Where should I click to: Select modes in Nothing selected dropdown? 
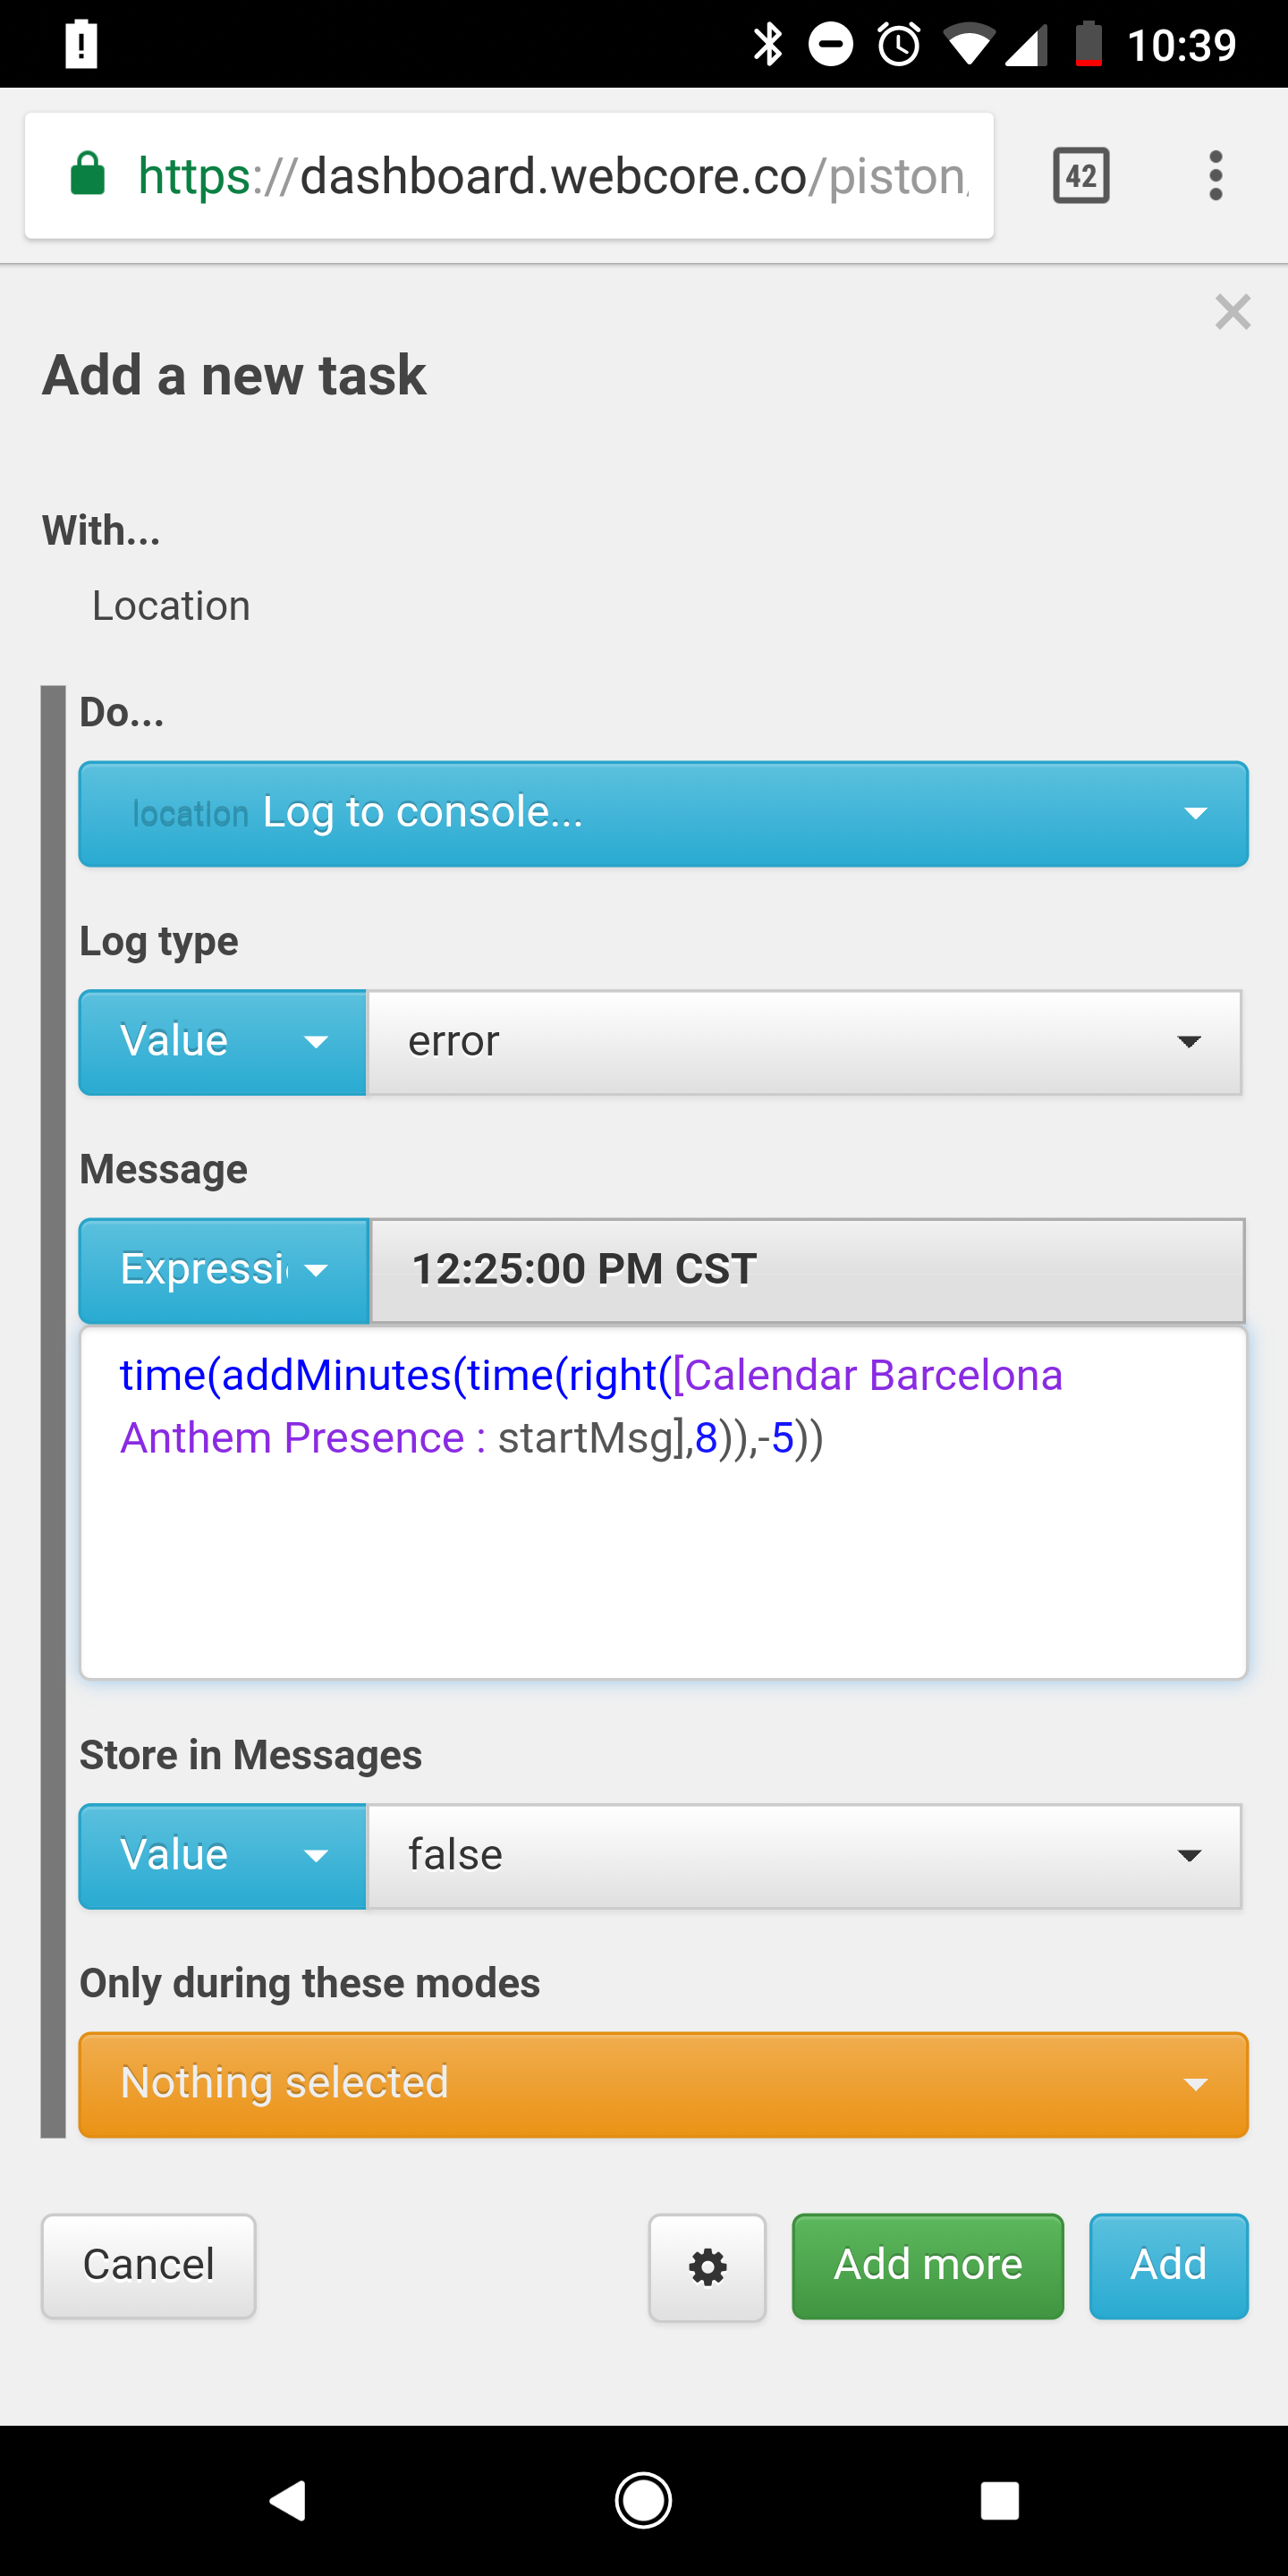pos(663,2084)
